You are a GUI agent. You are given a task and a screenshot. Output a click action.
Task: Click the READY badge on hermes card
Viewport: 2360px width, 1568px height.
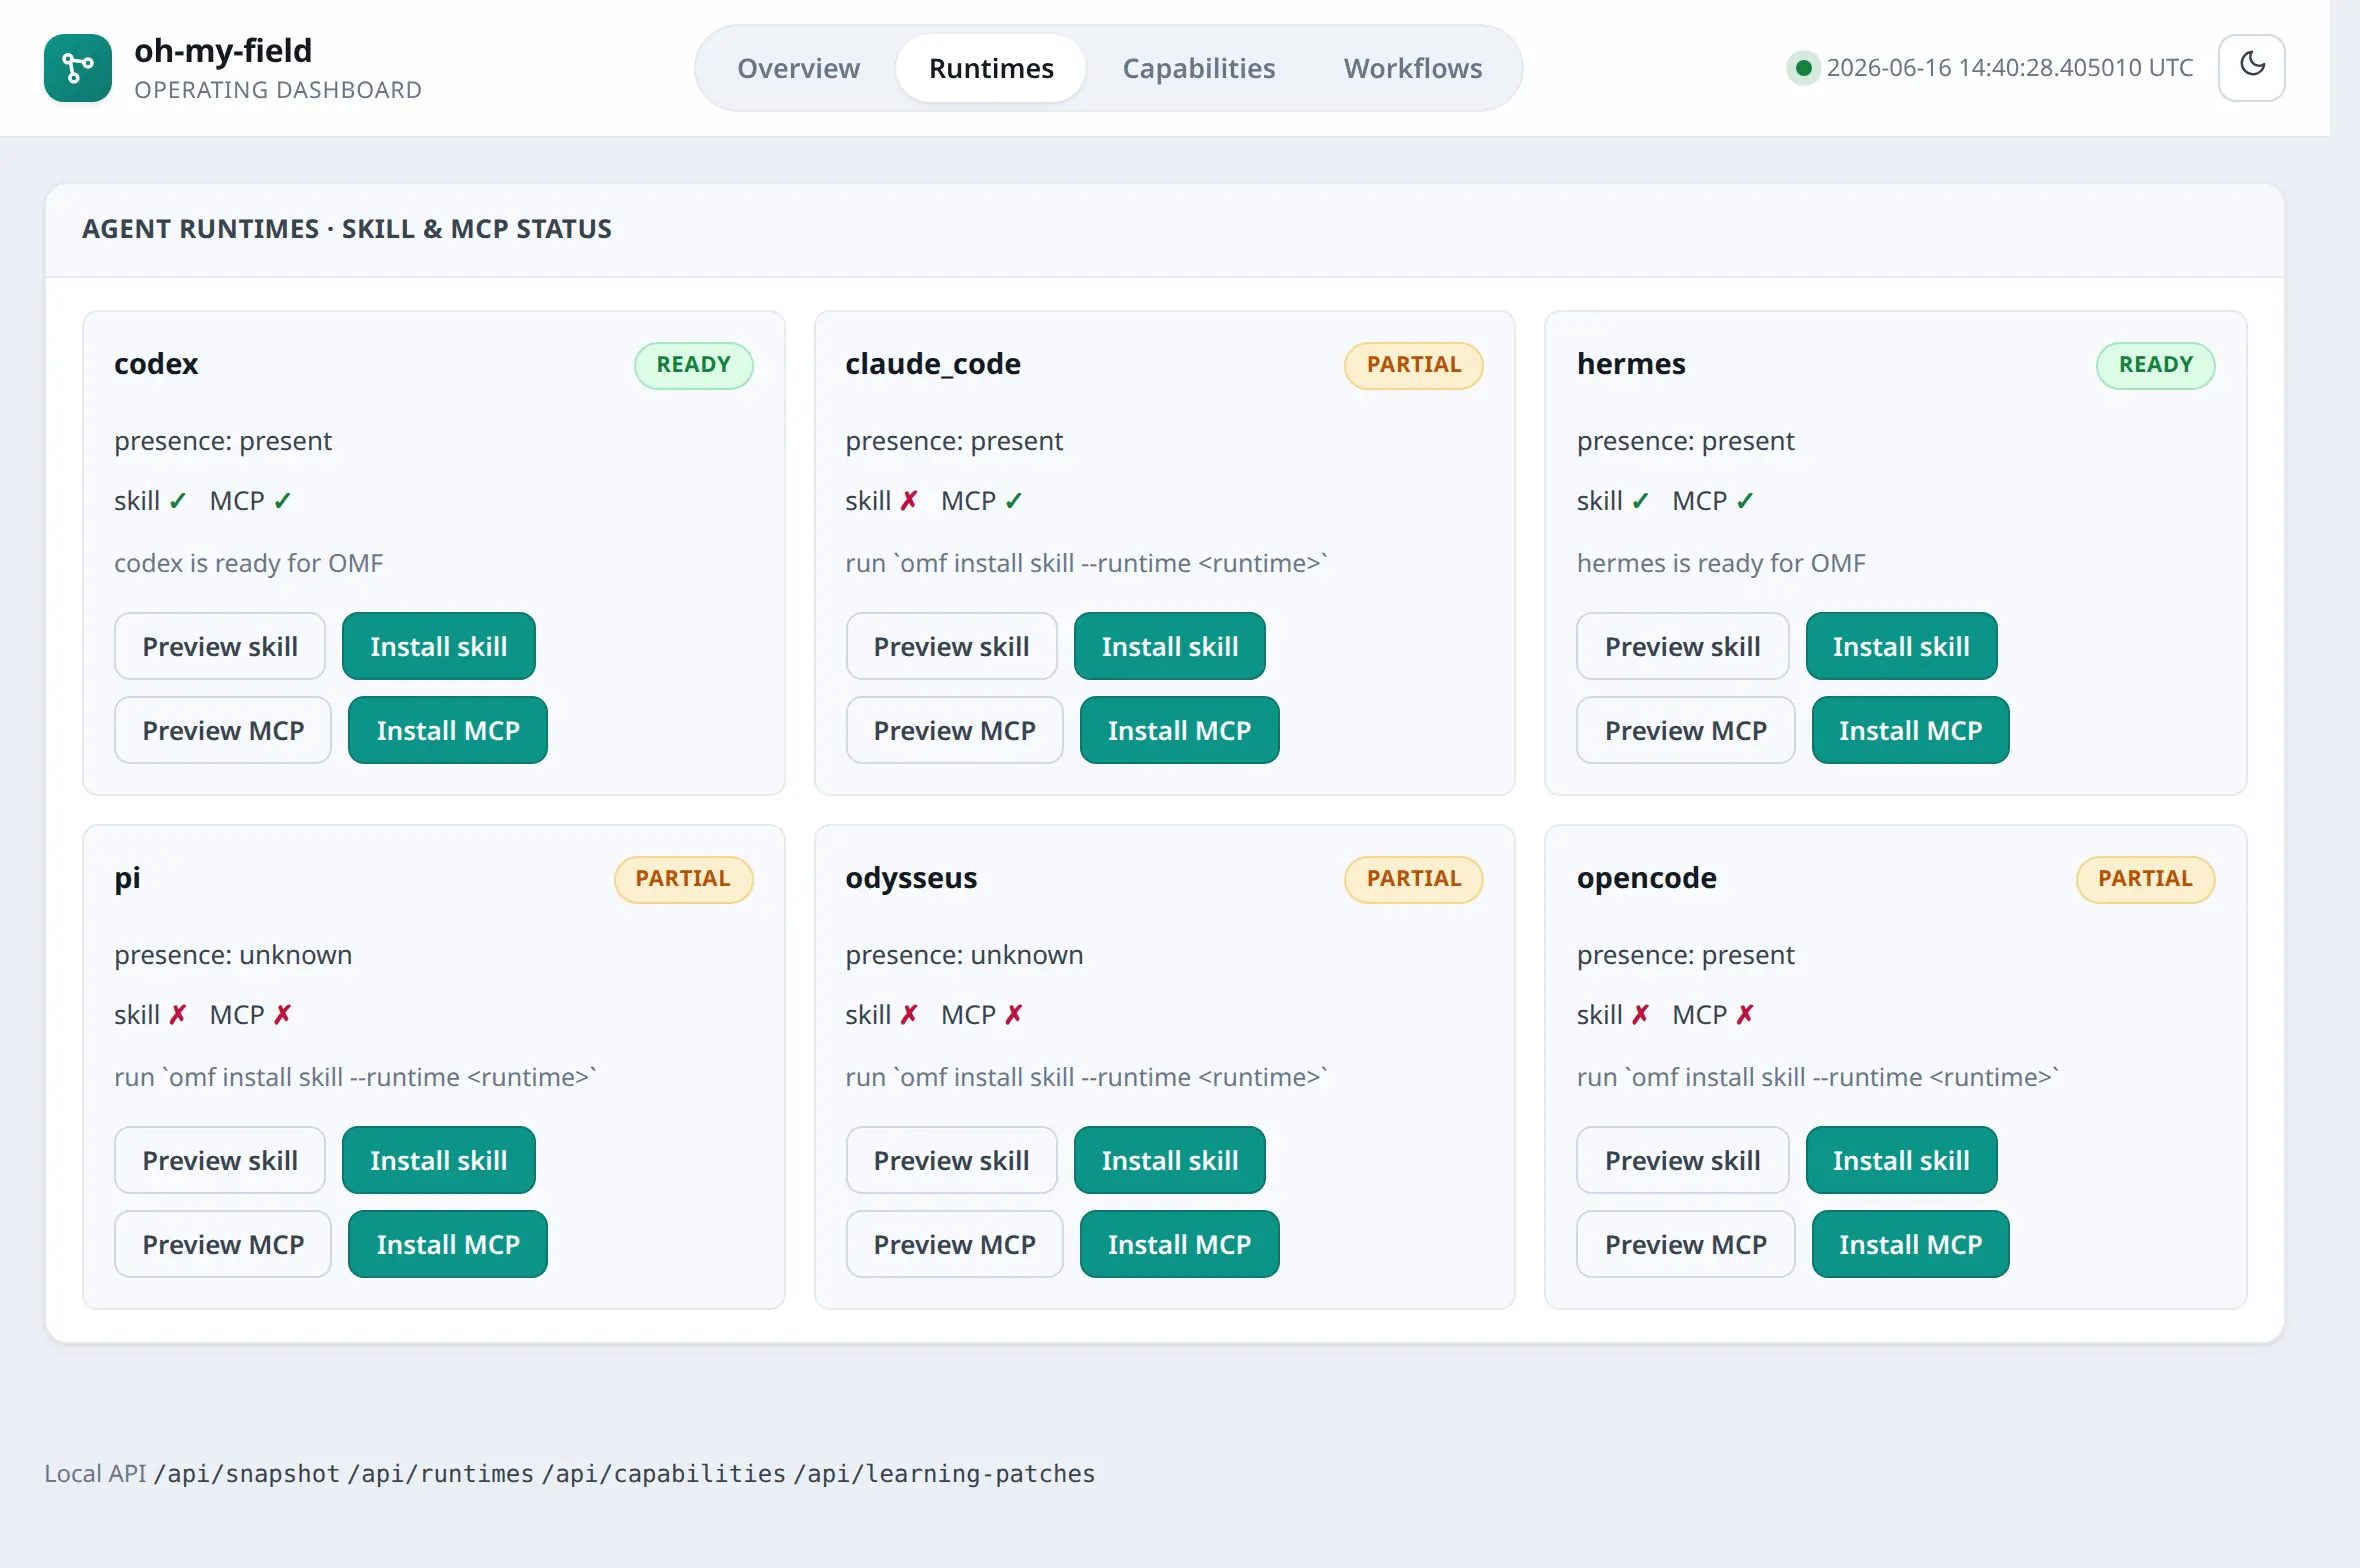click(x=2155, y=365)
